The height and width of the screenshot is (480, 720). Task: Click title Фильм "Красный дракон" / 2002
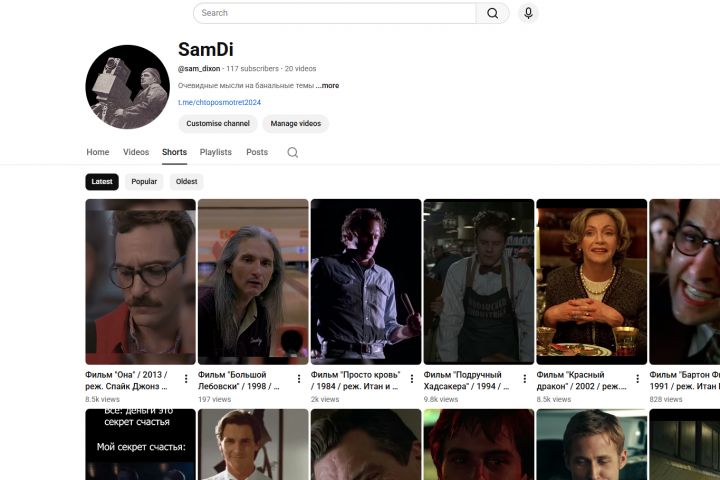(581, 380)
